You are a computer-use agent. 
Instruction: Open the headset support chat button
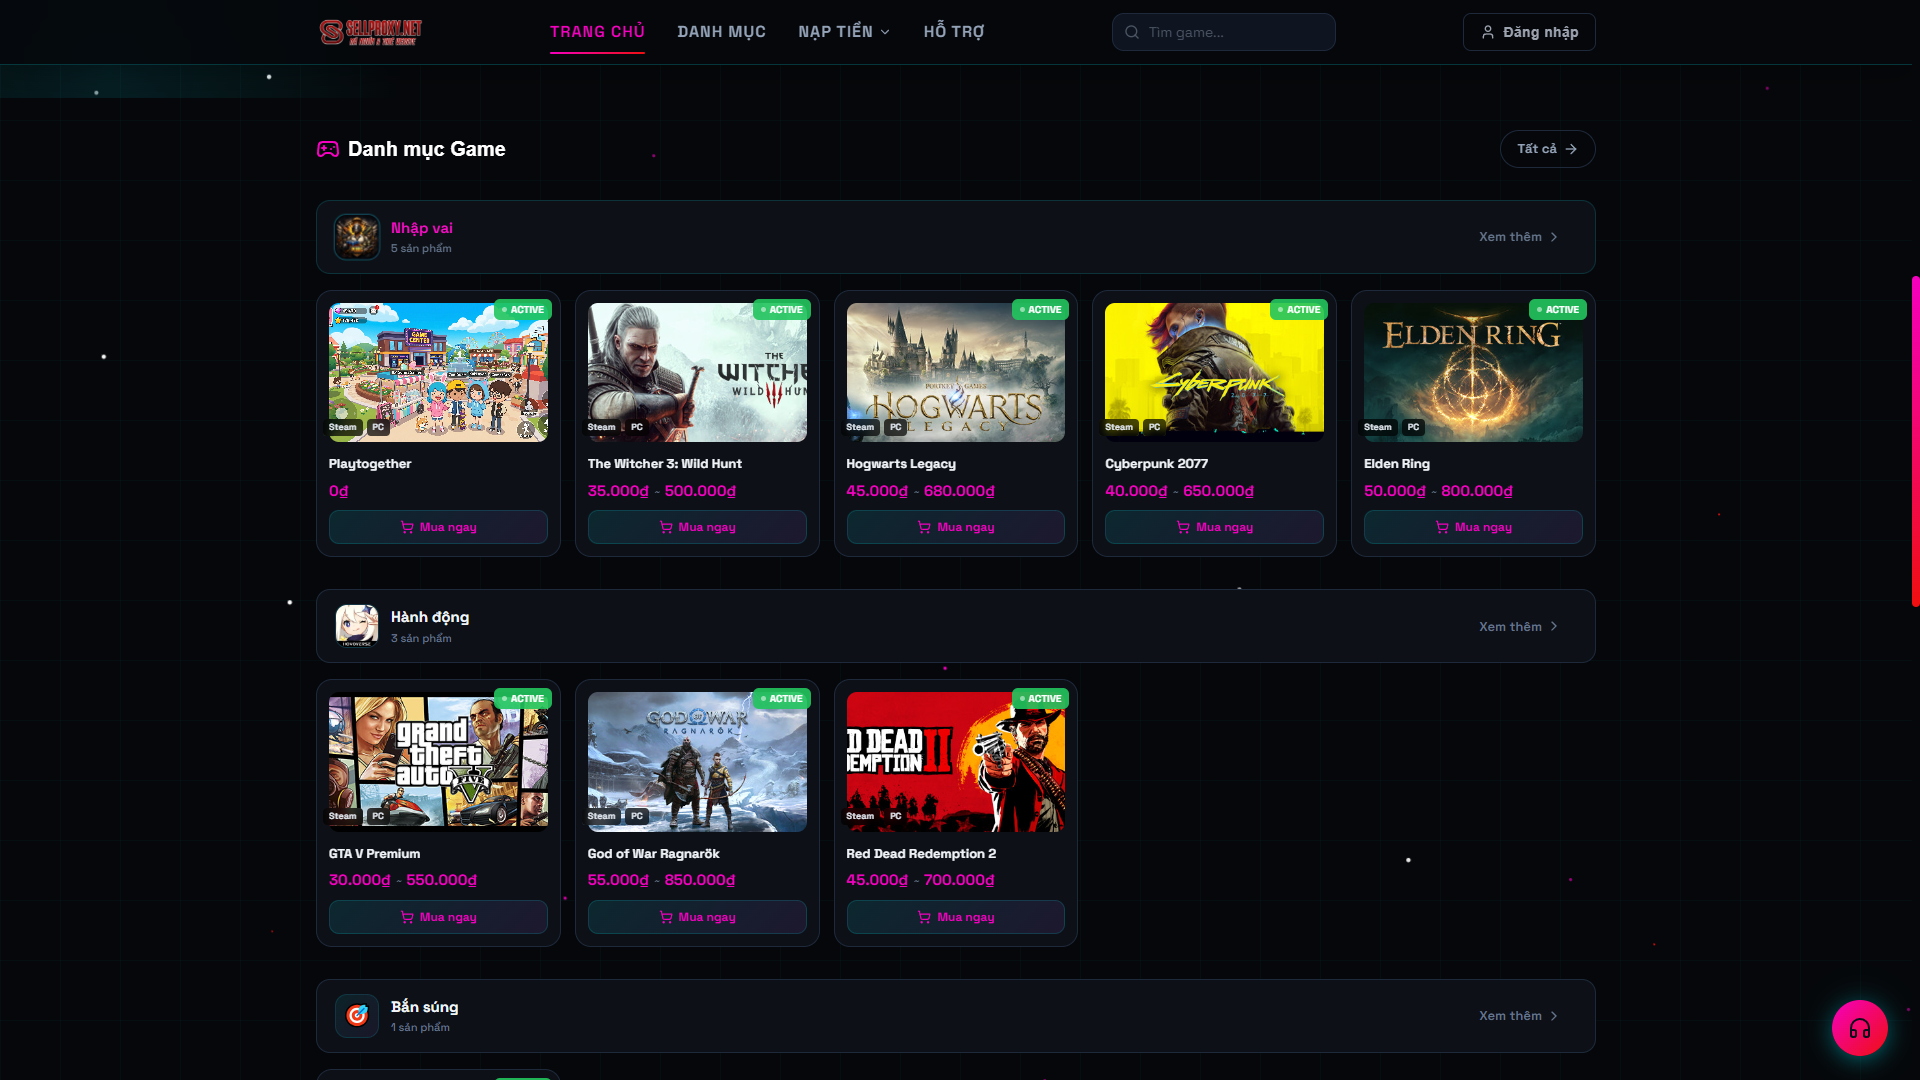pyautogui.click(x=1859, y=1028)
